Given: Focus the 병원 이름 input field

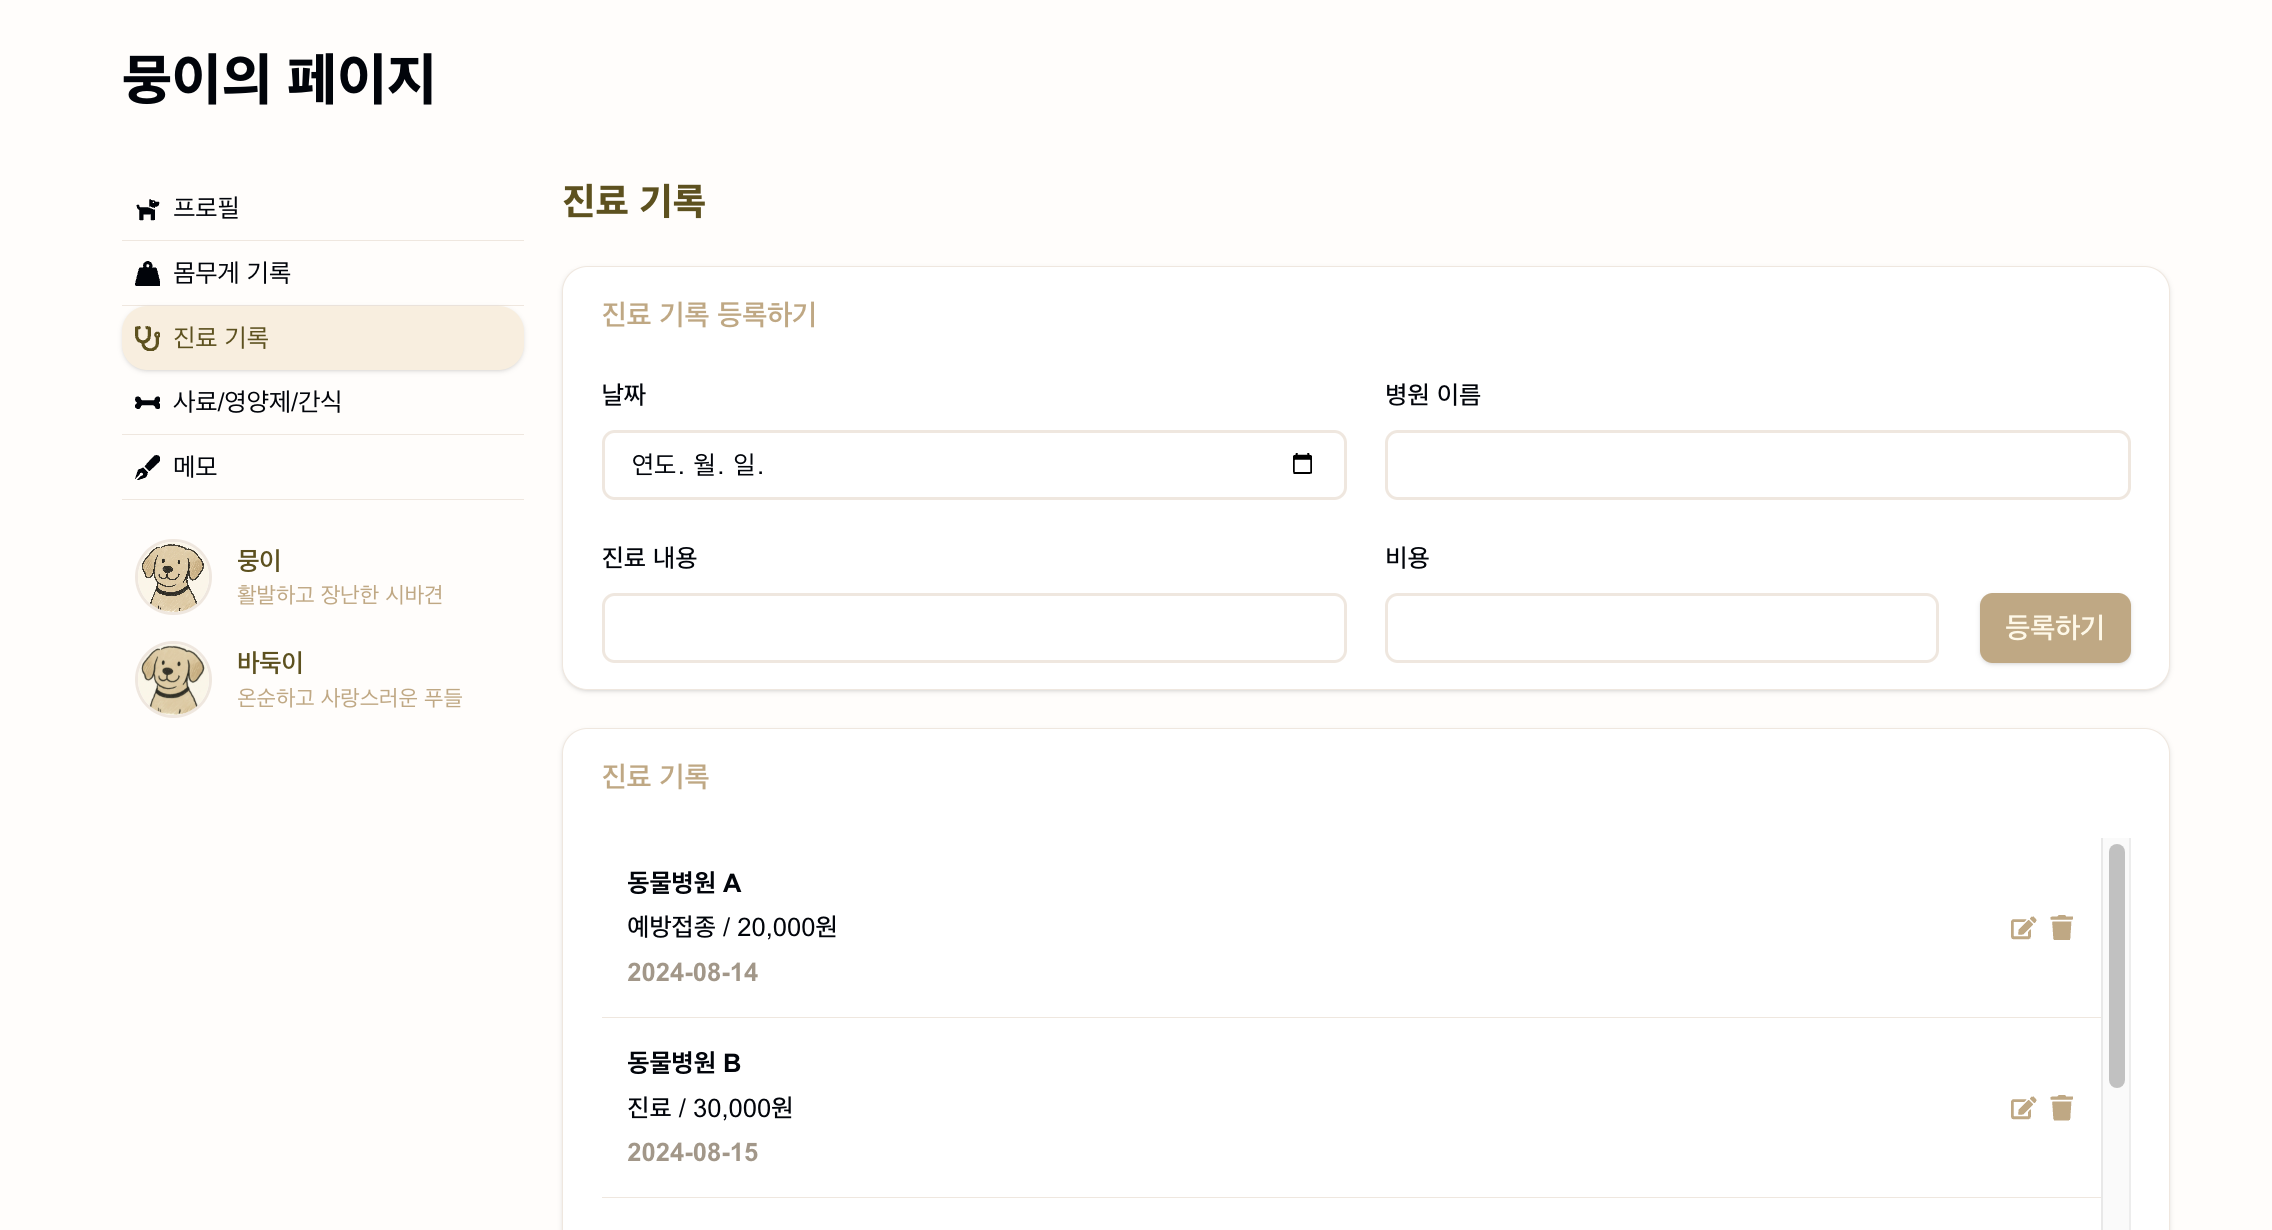Looking at the screenshot, I should [x=1757, y=465].
